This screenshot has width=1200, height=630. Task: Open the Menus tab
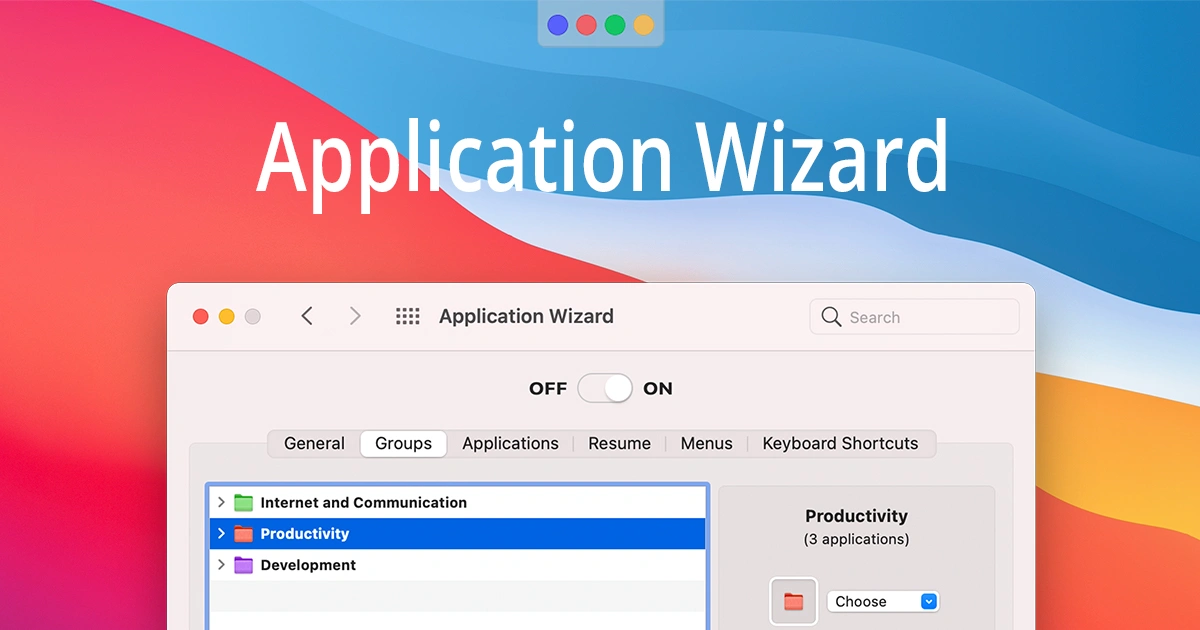[x=706, y=443]
